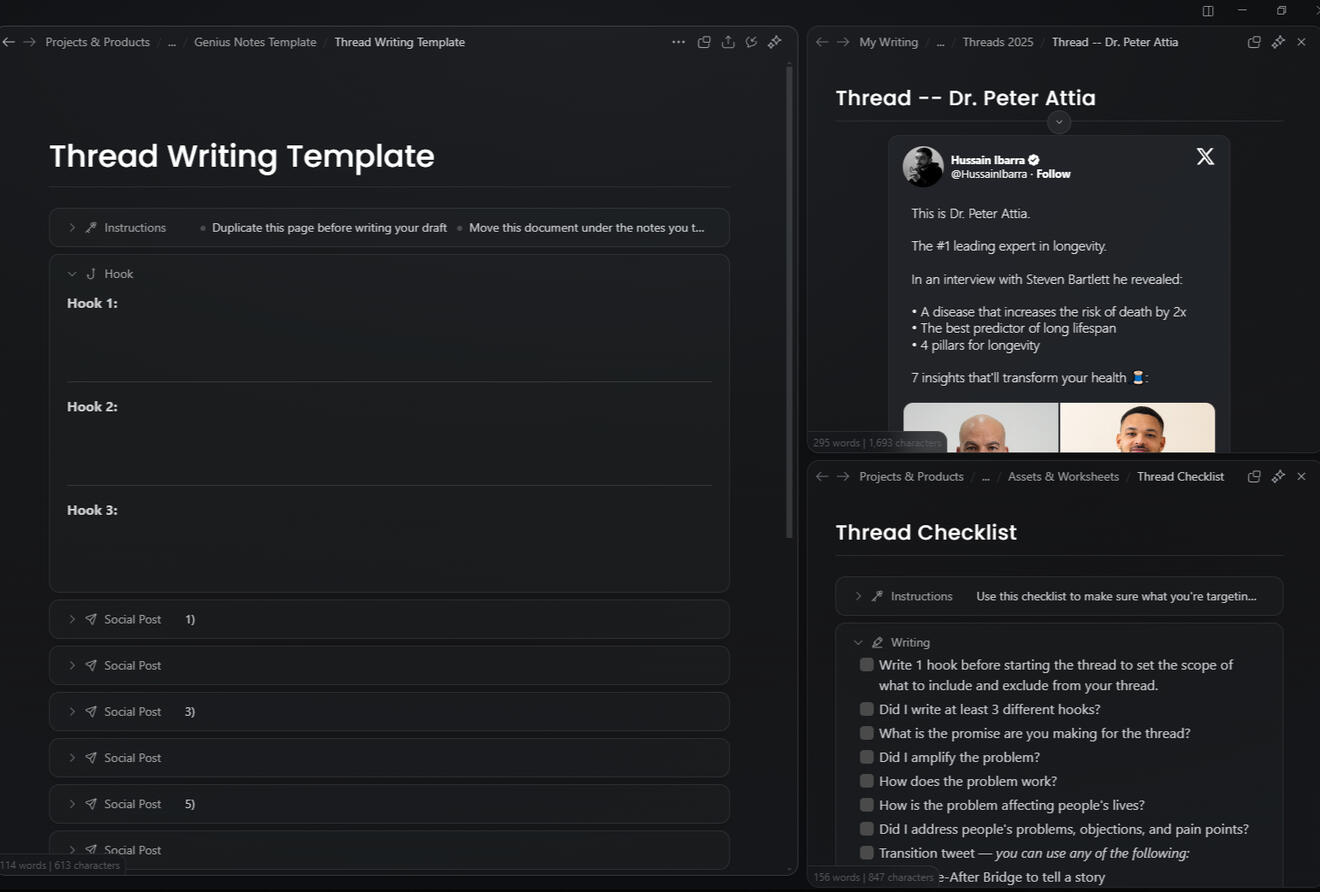Click the ellipsis breadcrumb in the left pane

172,42
